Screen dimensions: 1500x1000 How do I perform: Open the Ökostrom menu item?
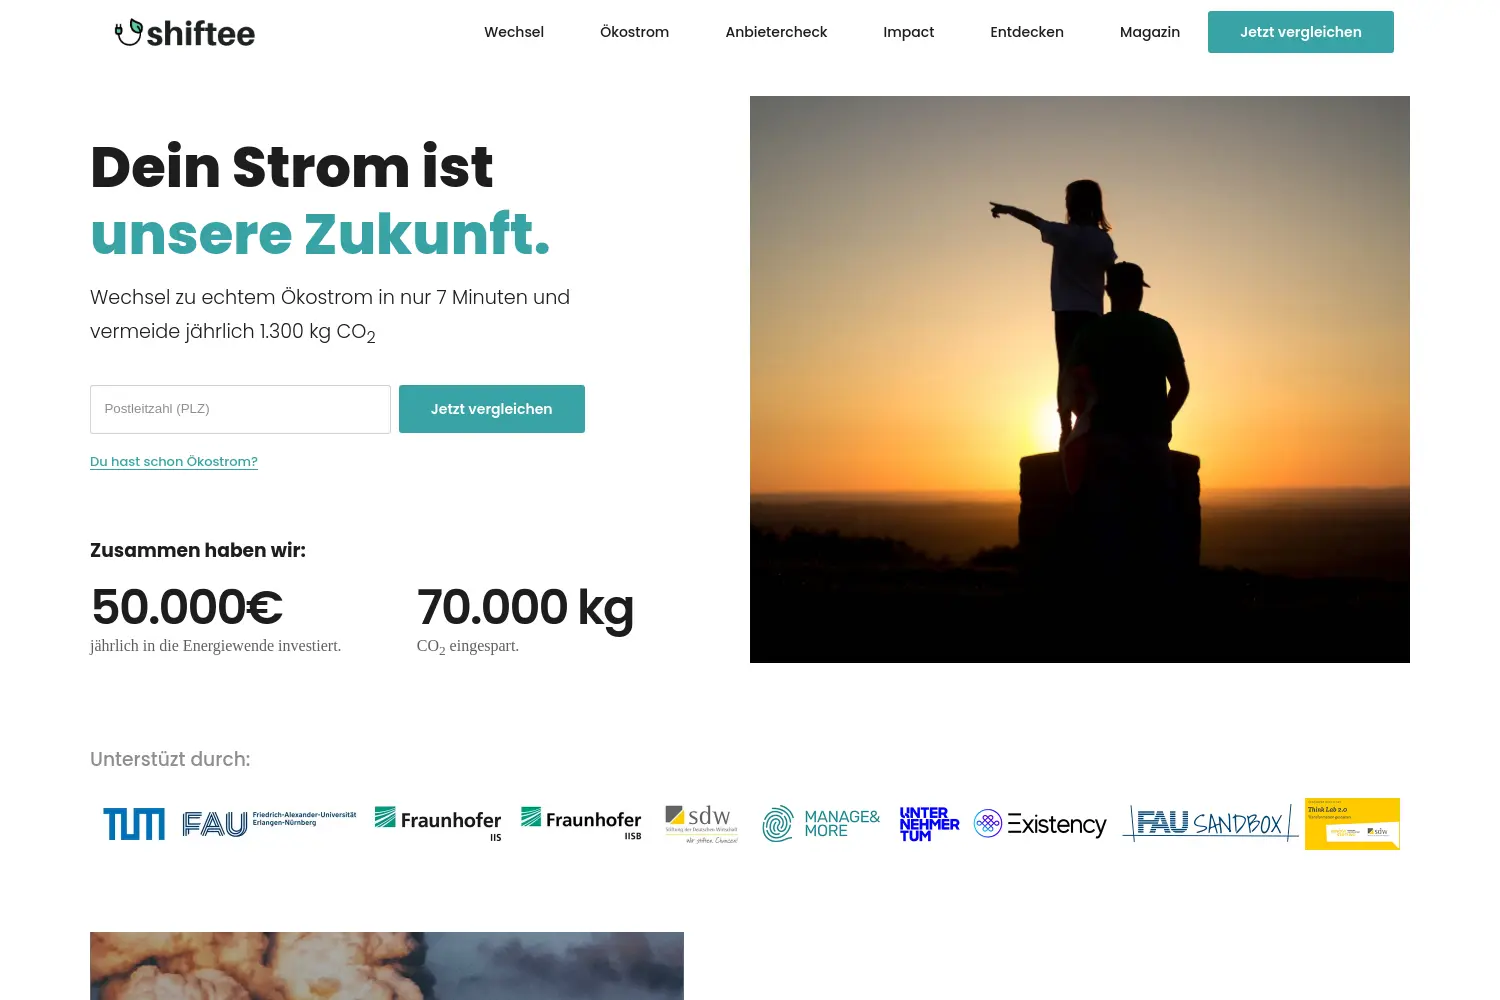pyautogui.click(x=634, y=32)
